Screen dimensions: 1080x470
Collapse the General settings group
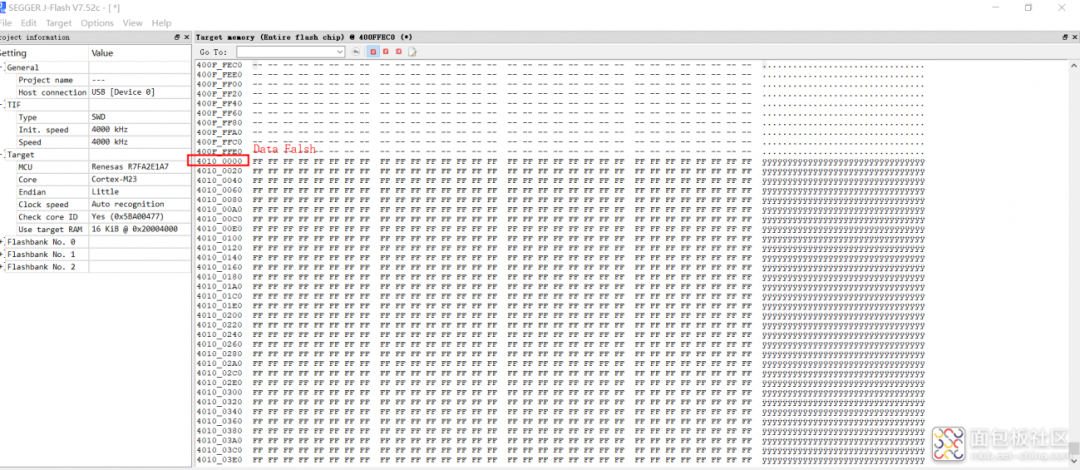click(3, 68)
